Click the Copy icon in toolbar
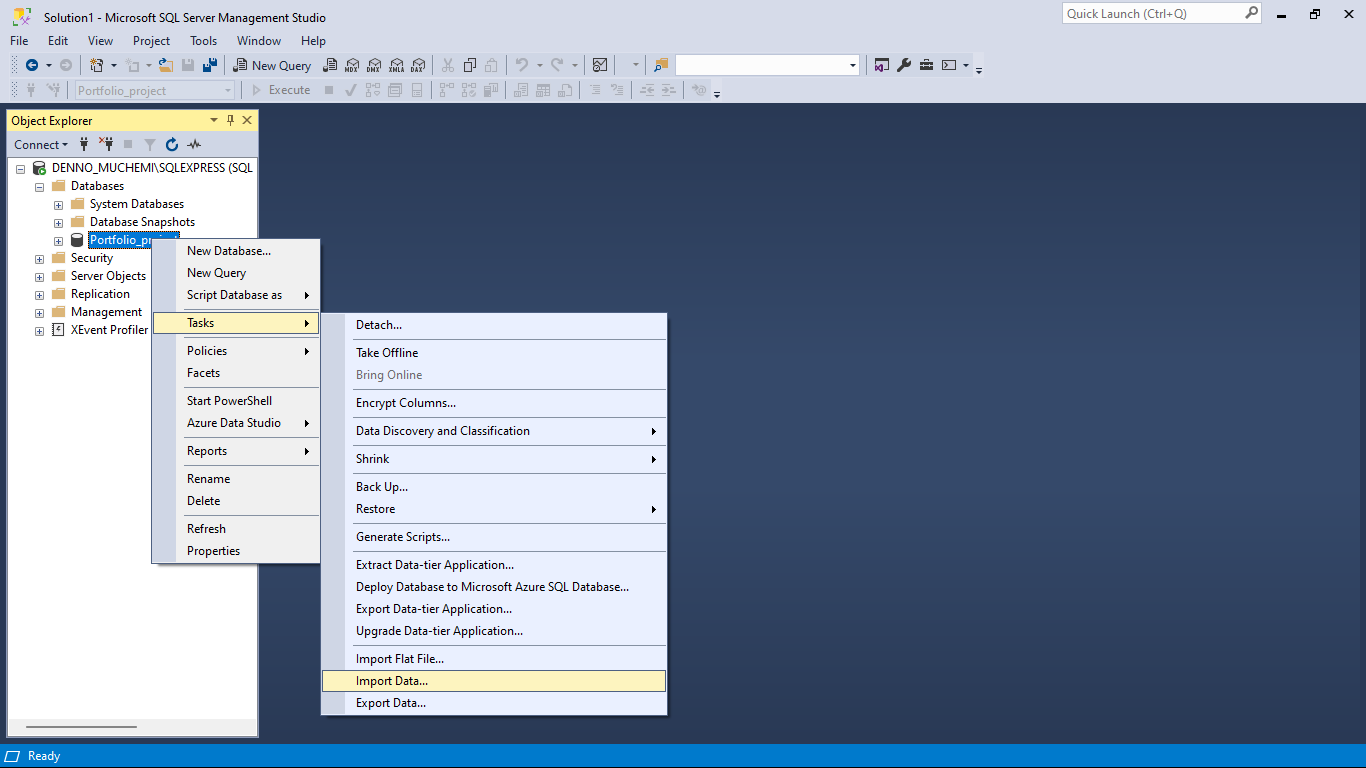 pyautogui.click(x=470, y=65)
